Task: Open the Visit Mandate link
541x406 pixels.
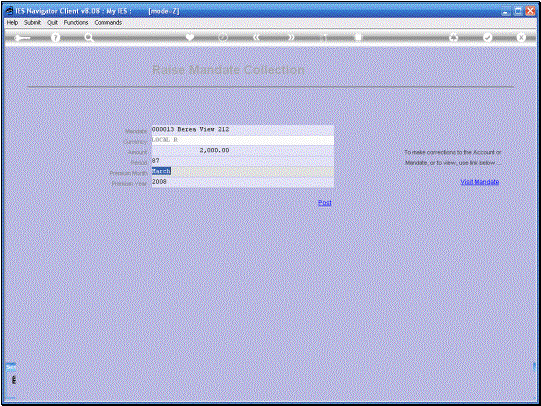Action: (x=480, y=182)
